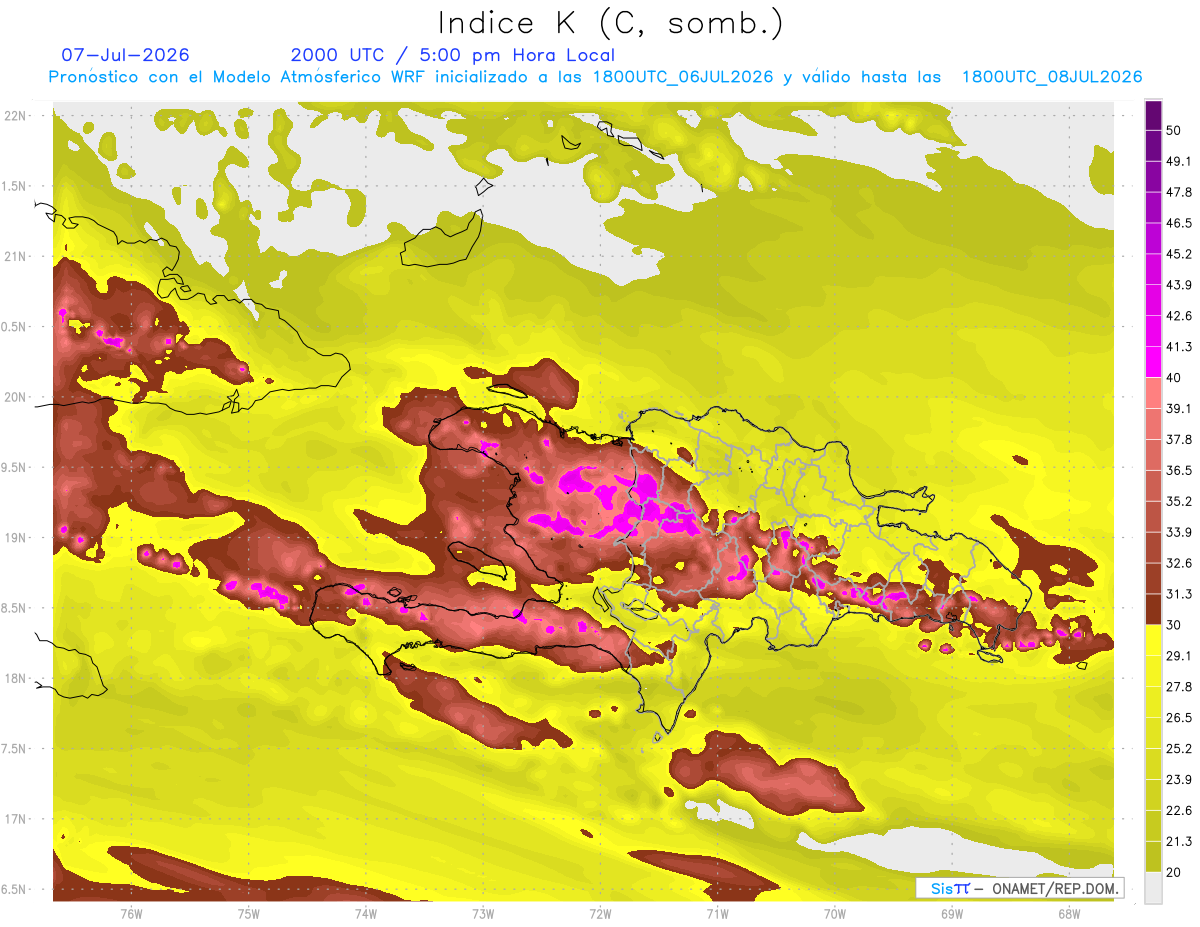Click the latitude label "19N"

click(14, 537)
